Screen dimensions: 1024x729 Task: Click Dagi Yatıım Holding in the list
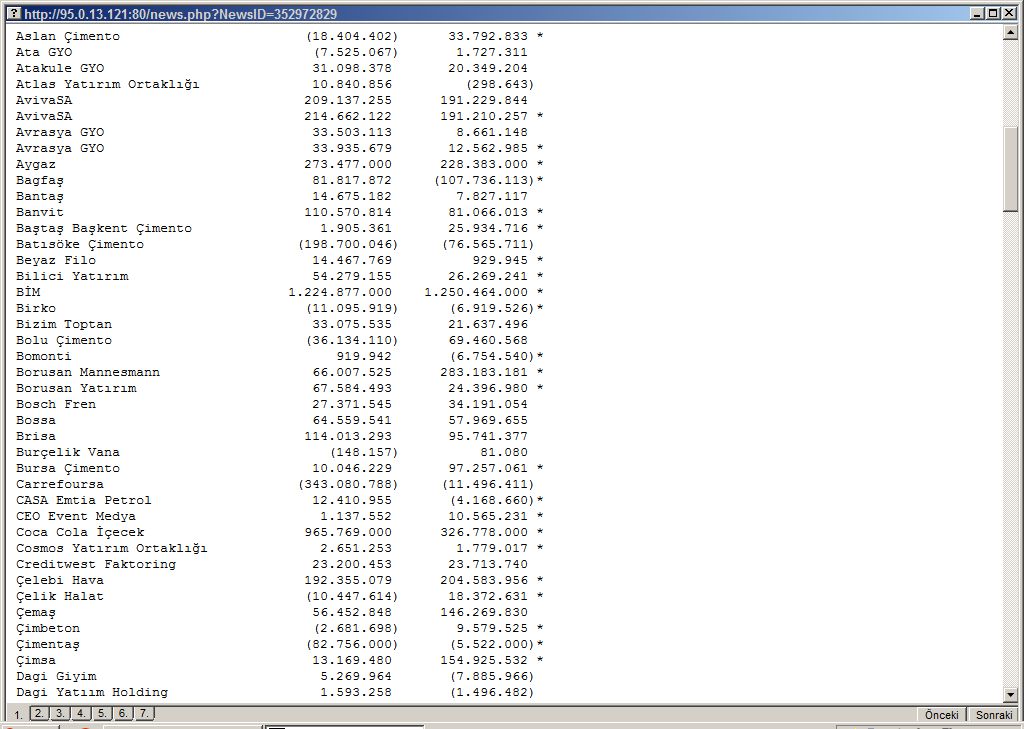tap(92, 692)
